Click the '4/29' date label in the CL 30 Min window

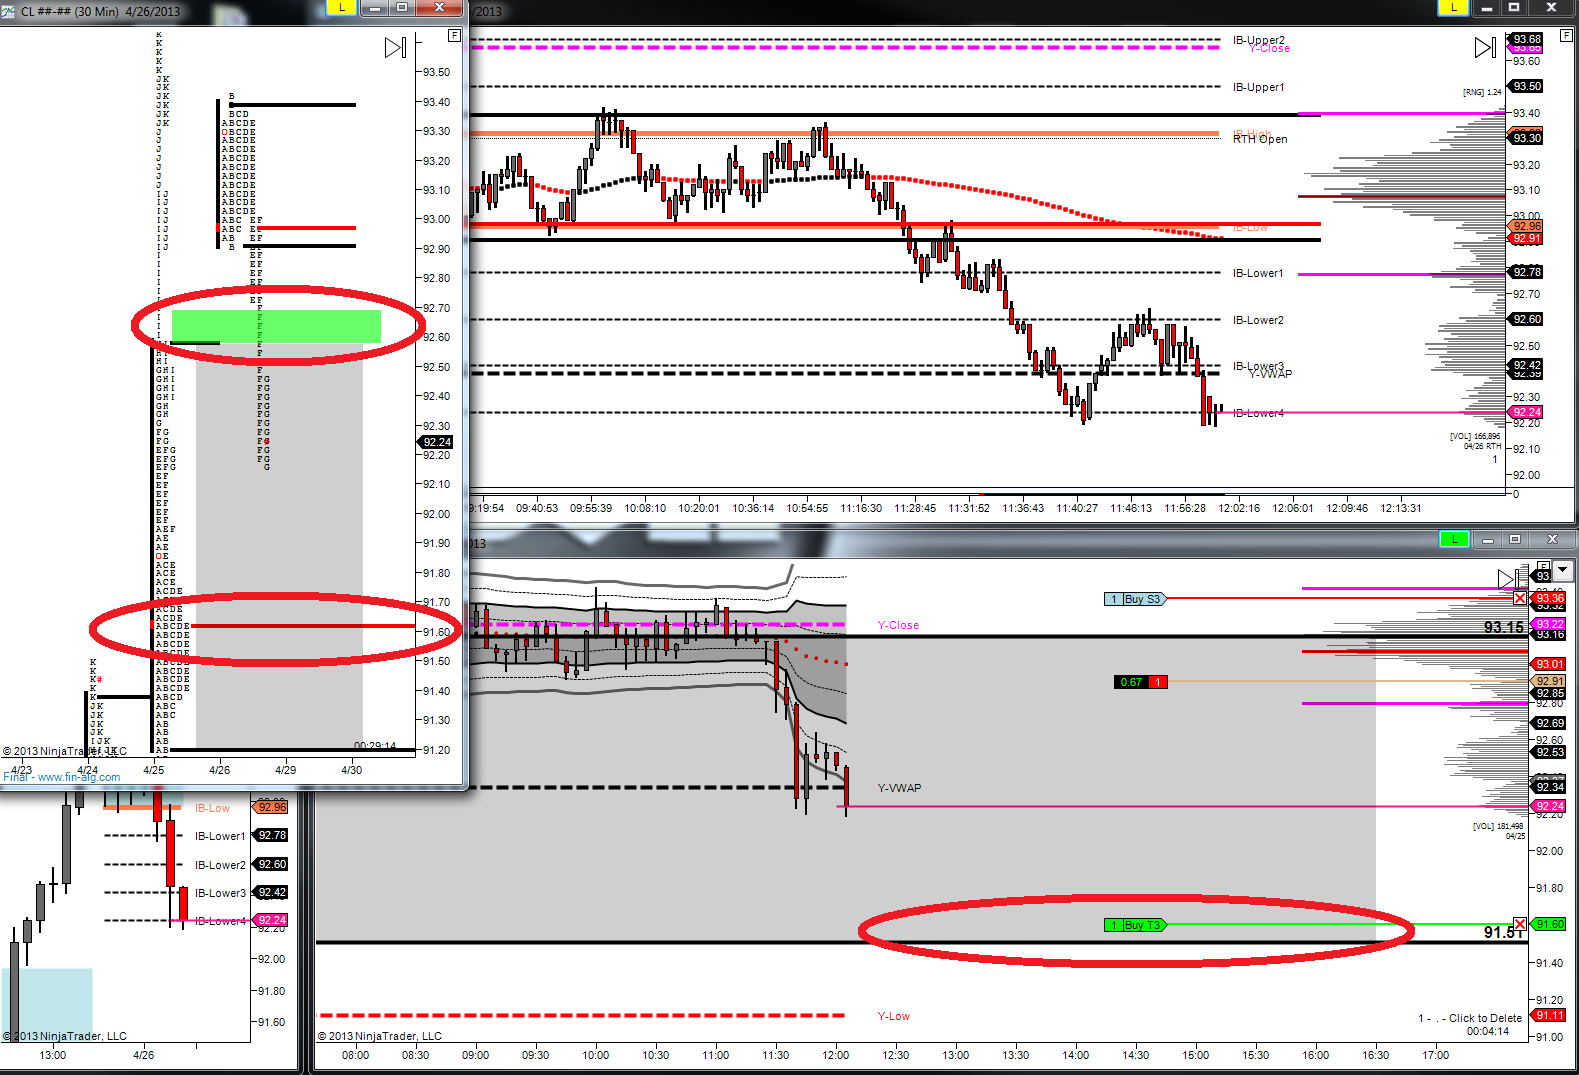point(286,770)
